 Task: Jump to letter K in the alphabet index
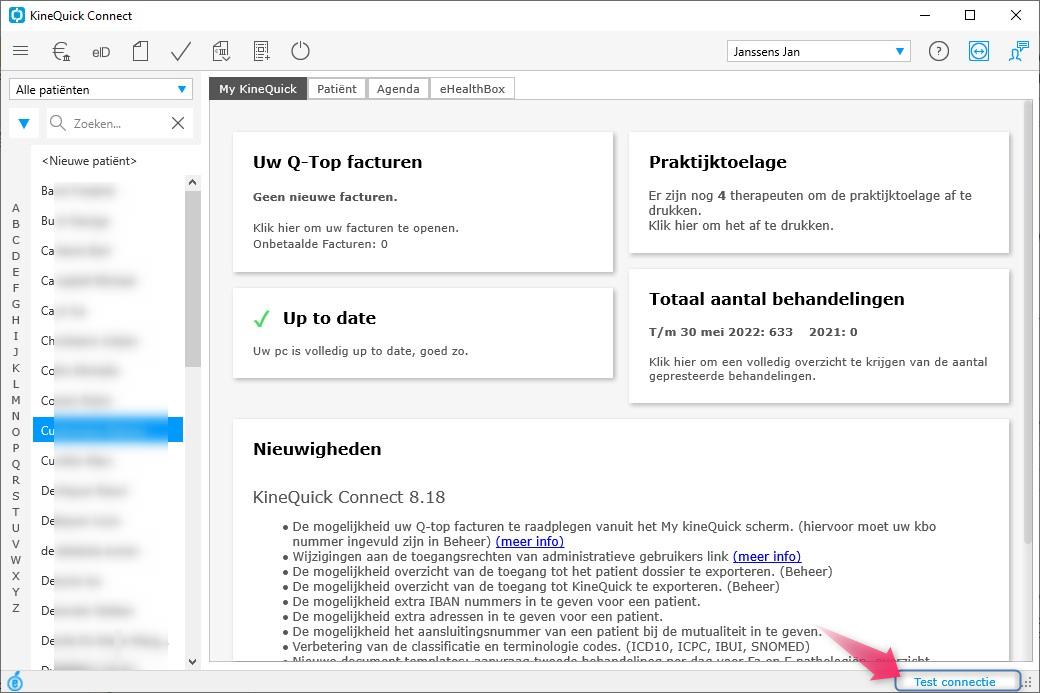(x=16, y=368)
